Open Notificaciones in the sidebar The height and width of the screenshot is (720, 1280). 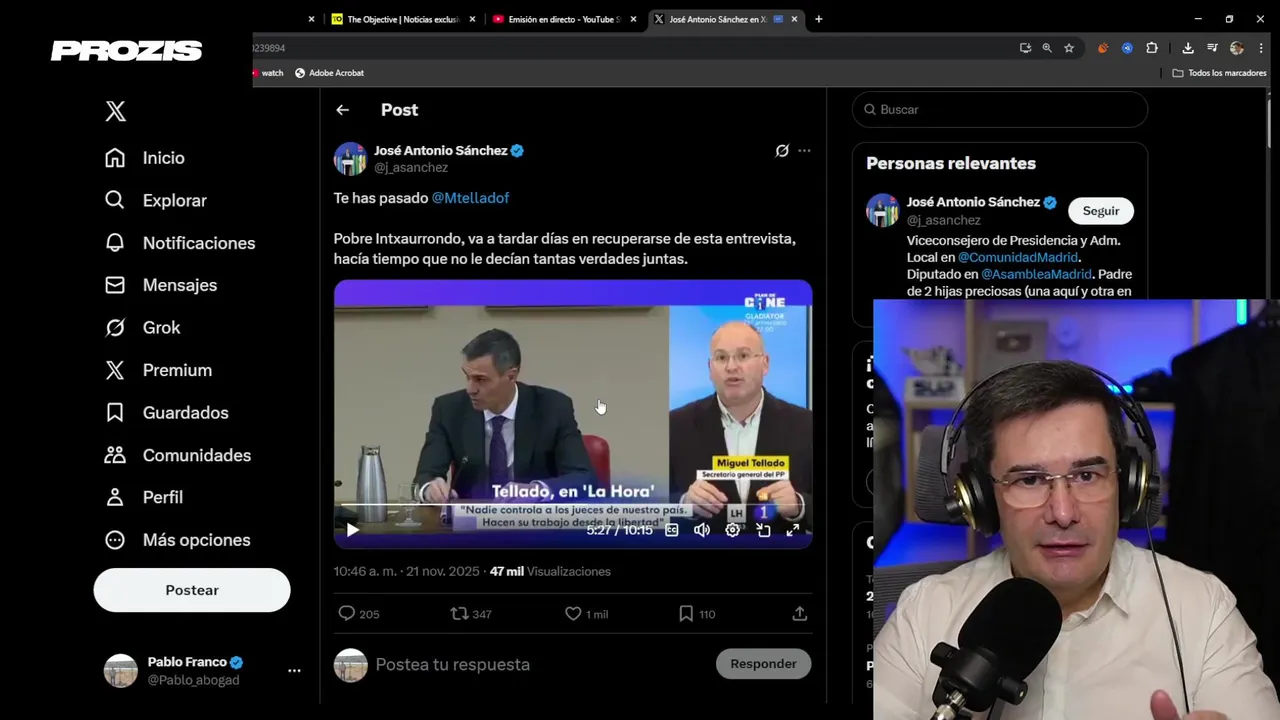click(x=180, y=243)
